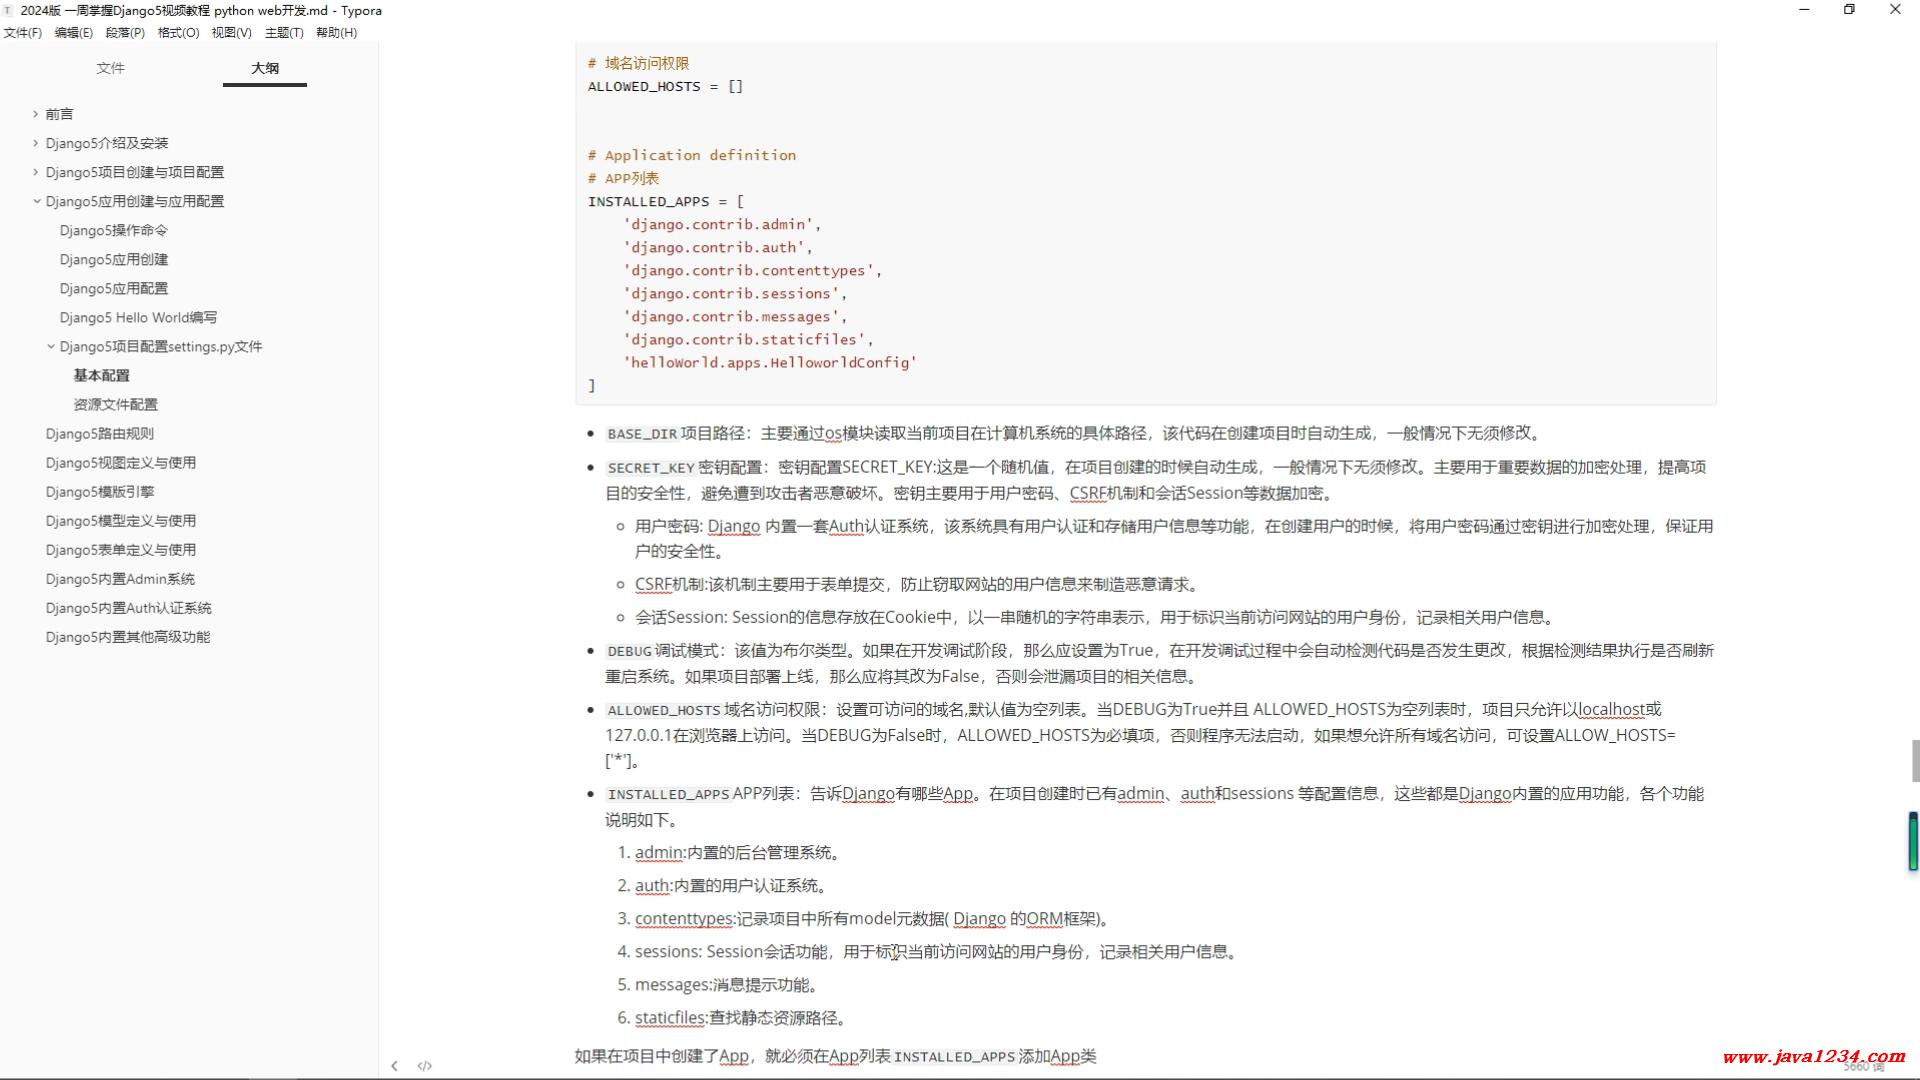Click 'helloWorld.apps.HelloworldConfig' code line
This screenshot has height=1080, width=1920.
click(x=770, y=363)
